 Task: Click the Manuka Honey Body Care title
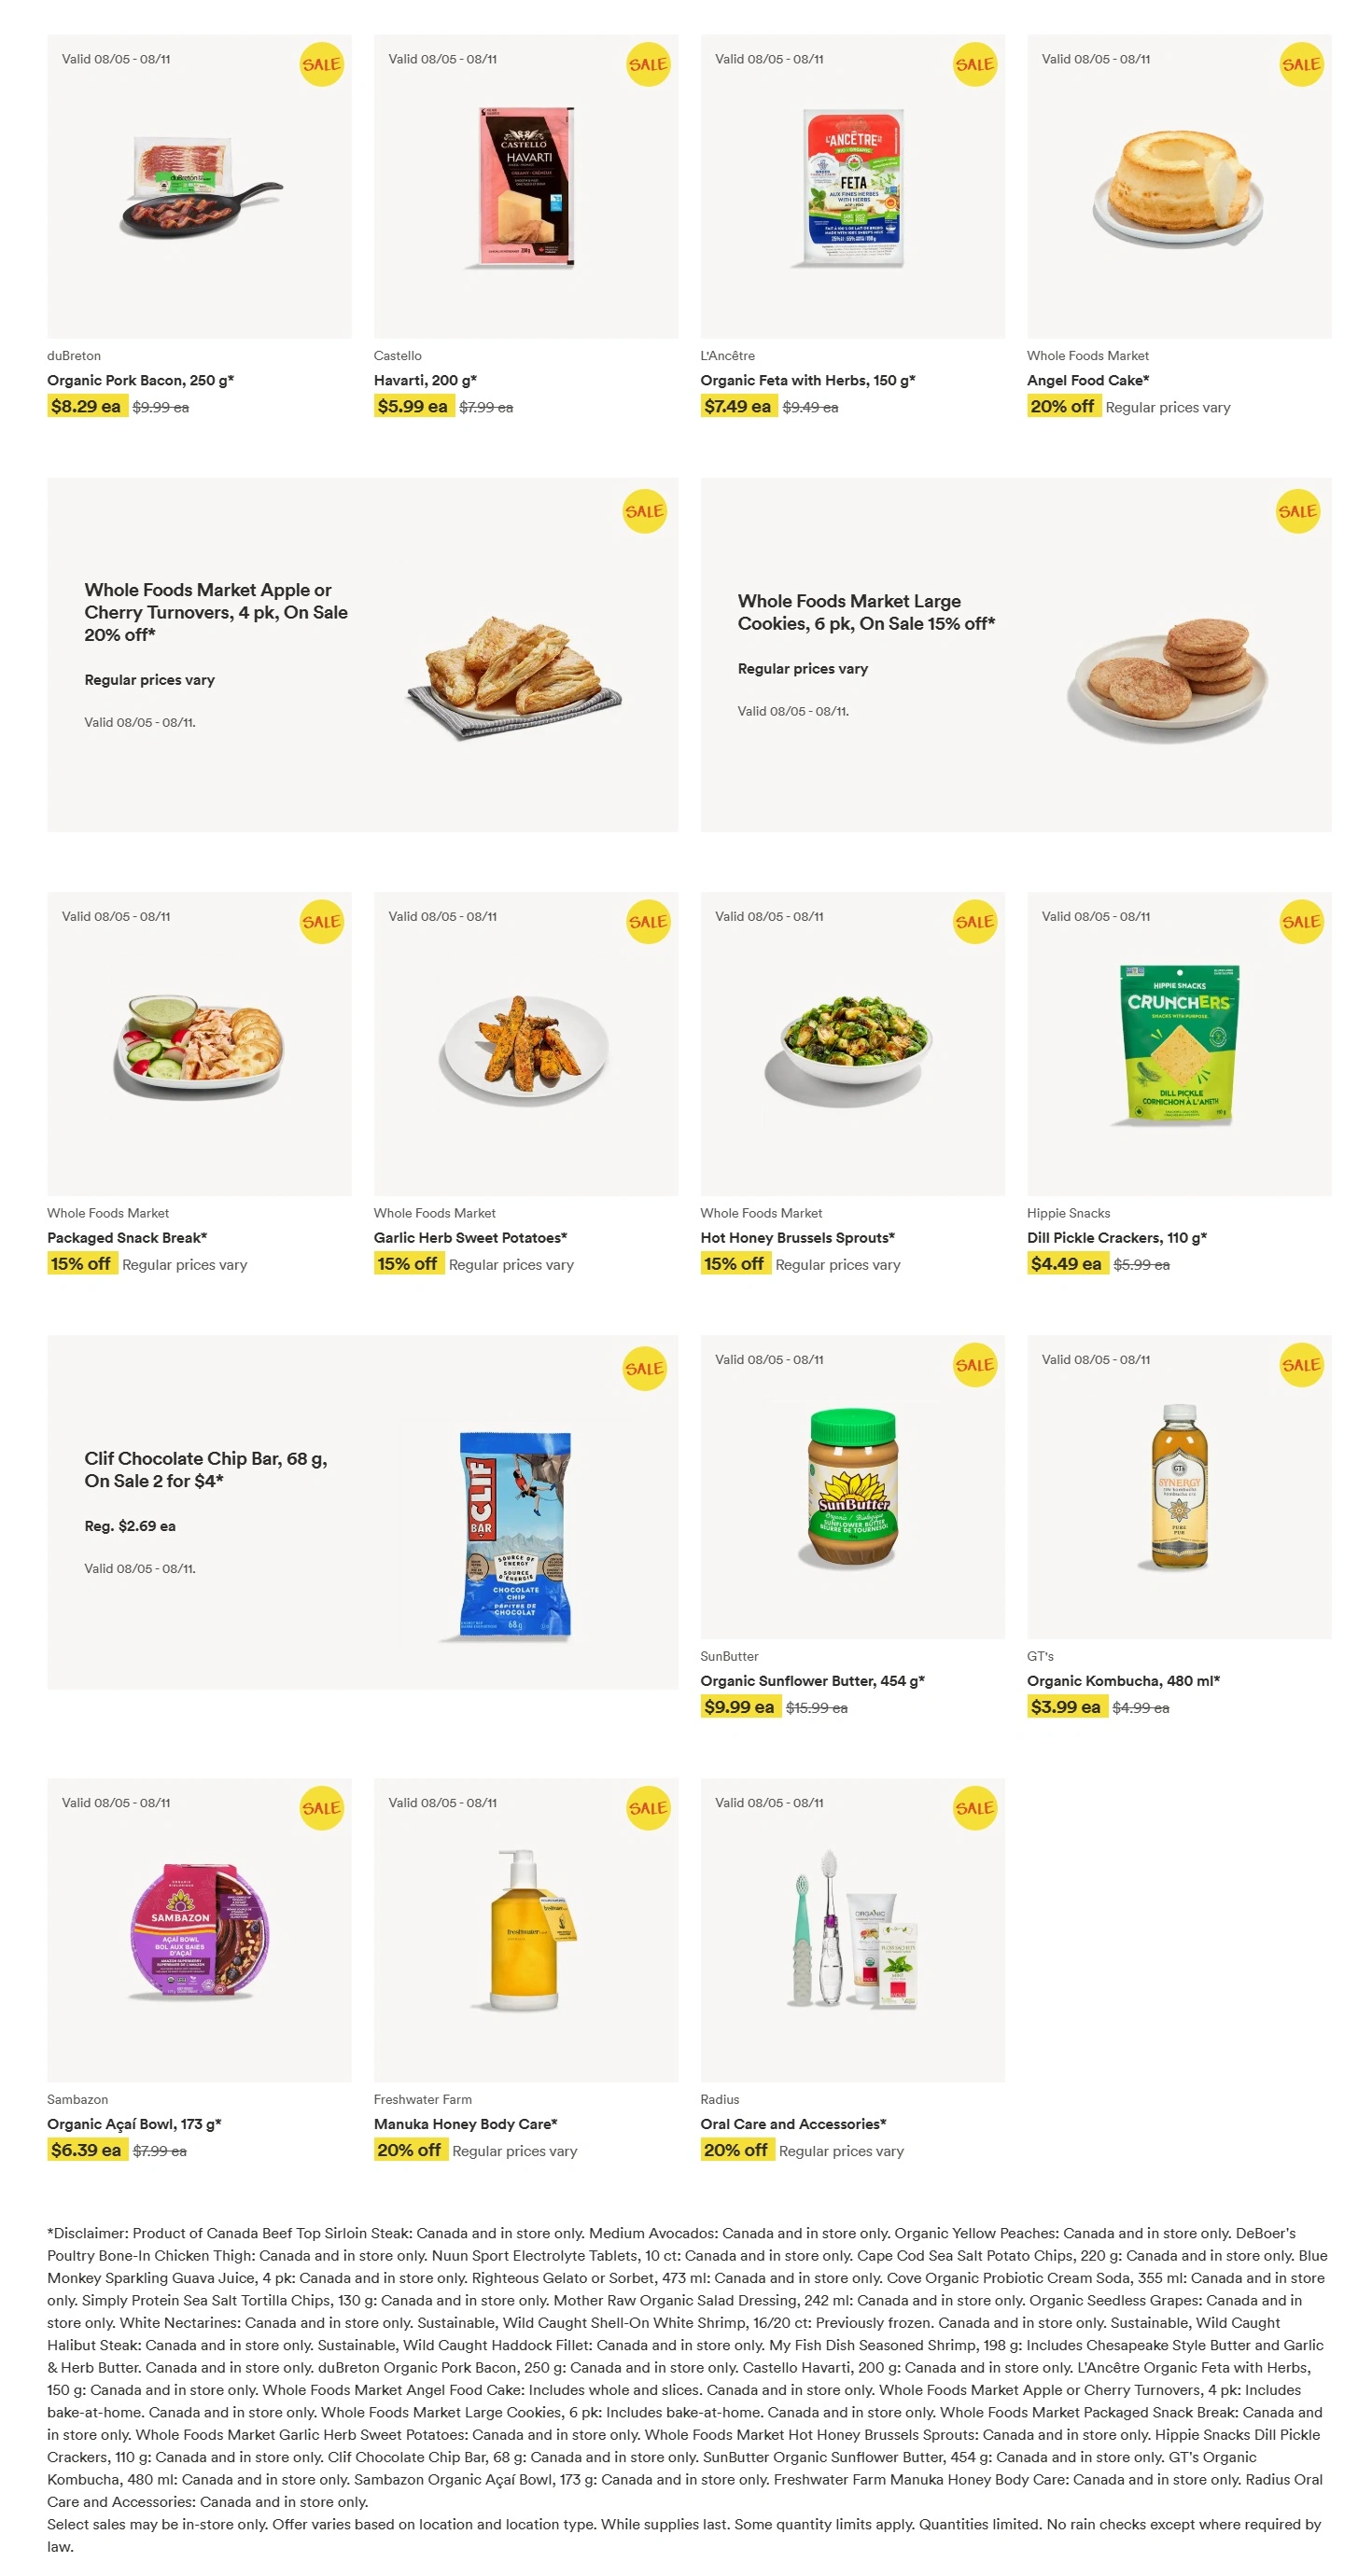[x=465, y=2123]
